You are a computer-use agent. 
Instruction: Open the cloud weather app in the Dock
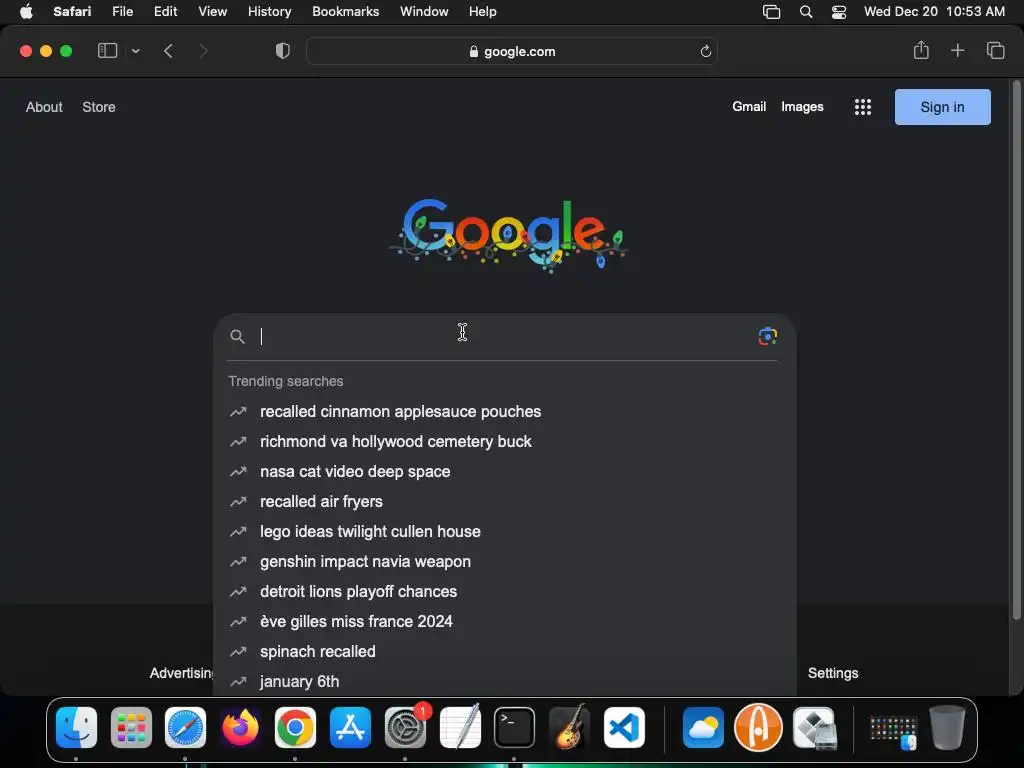(703, 727)
